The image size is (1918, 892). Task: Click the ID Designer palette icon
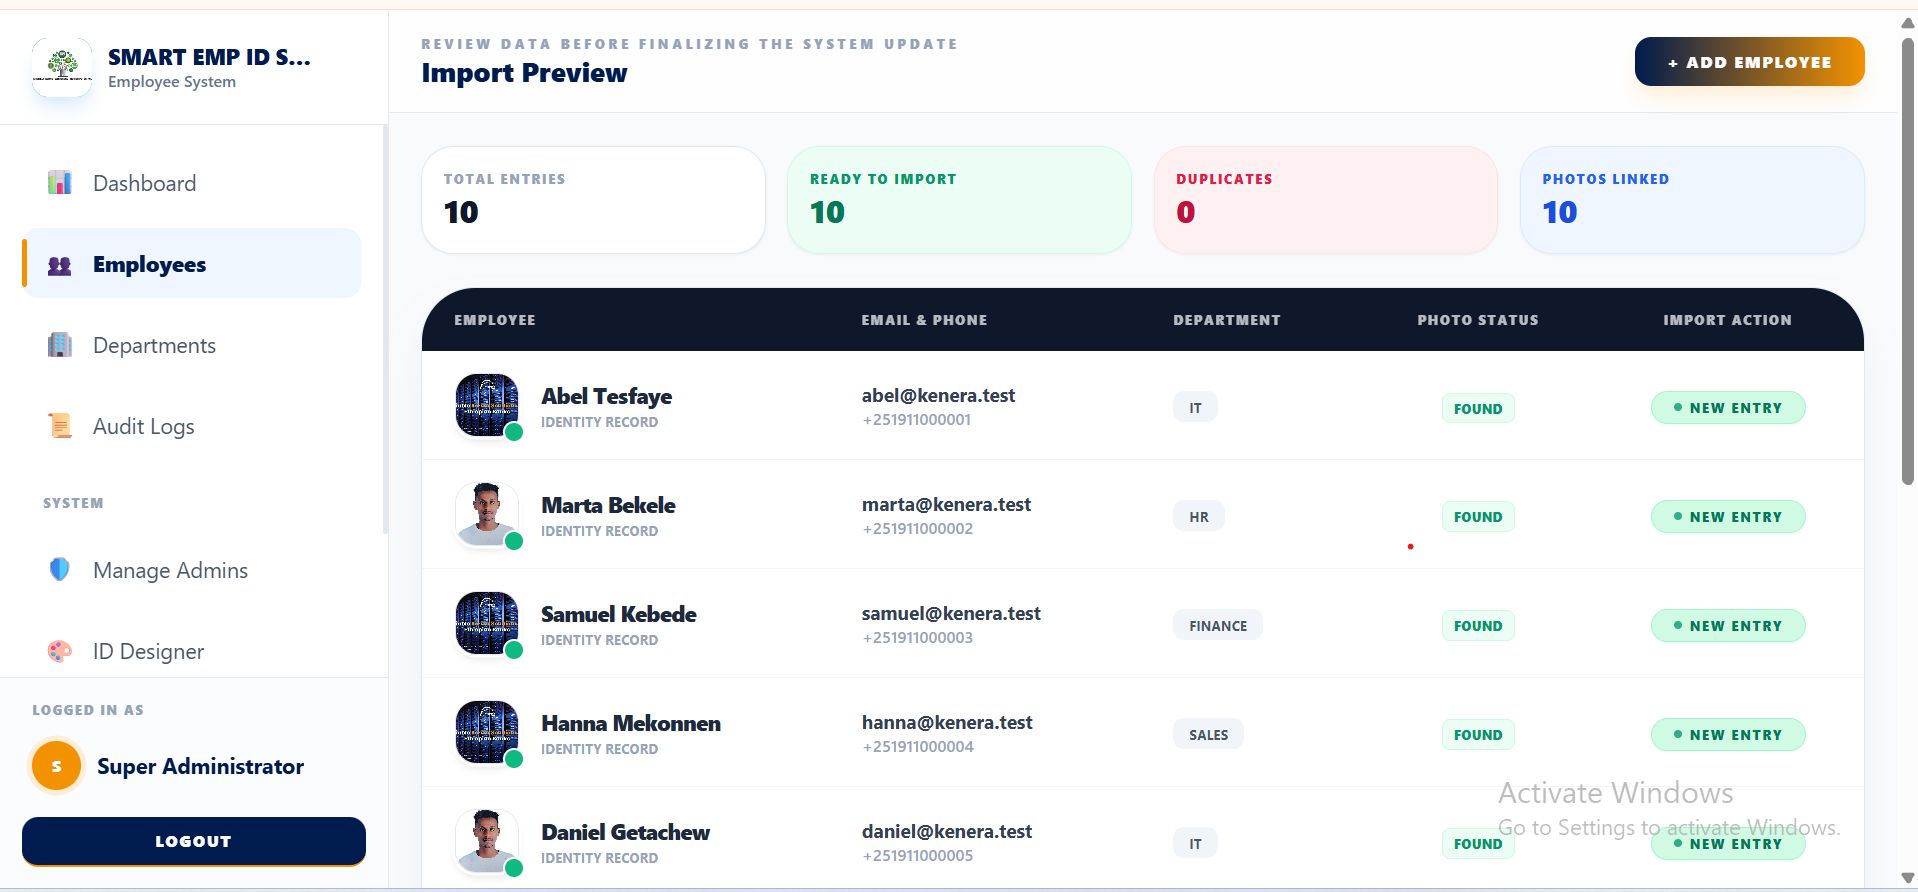pyautogui.click(x=60, y=651)
